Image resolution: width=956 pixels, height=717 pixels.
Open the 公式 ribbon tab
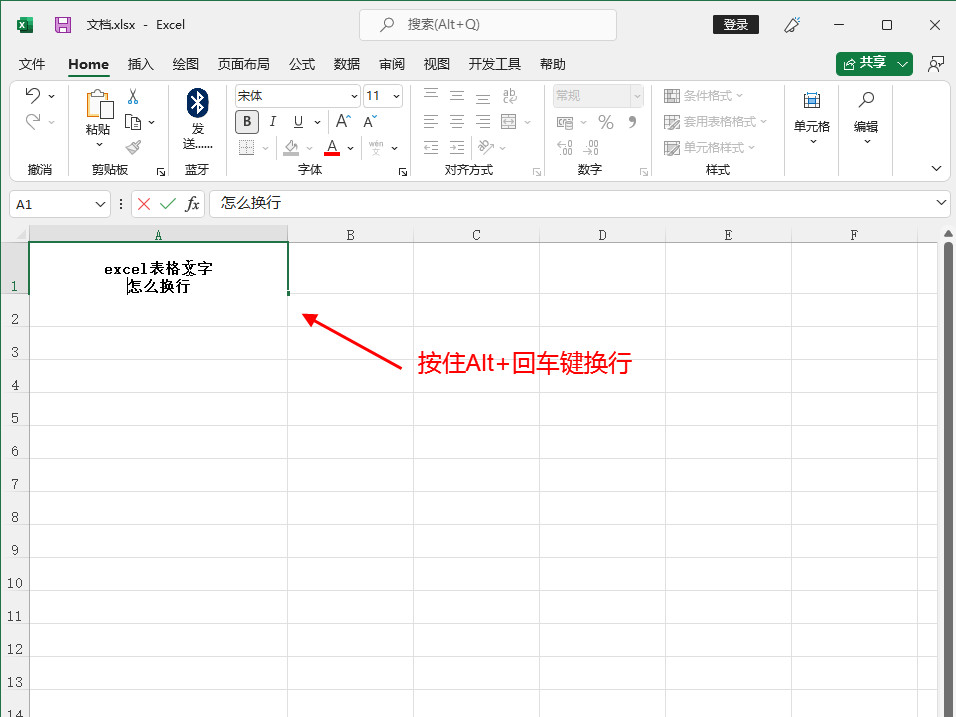point(302,64)
